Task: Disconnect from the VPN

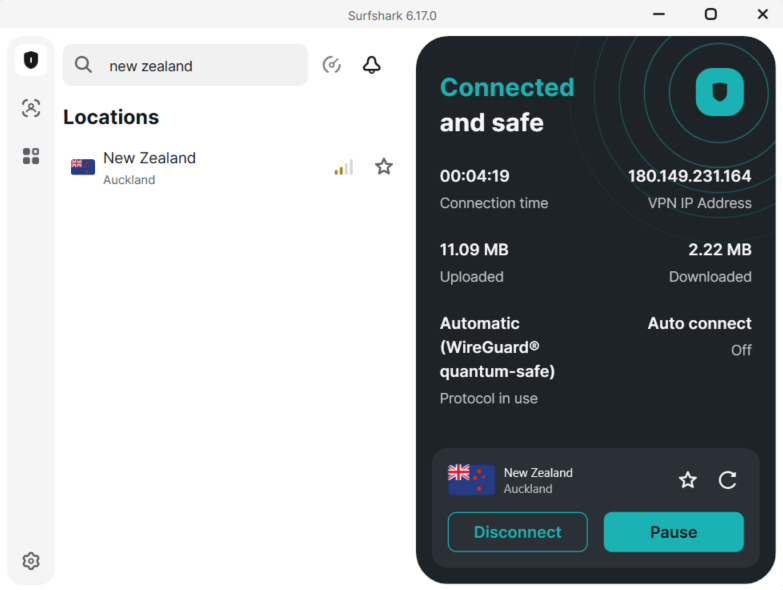Action: coord(517,532)
